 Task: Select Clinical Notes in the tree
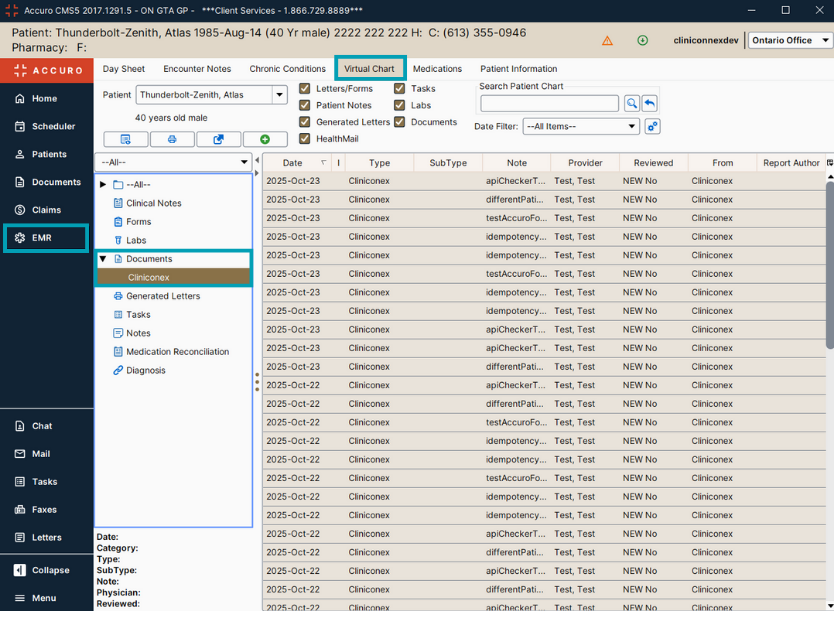[x=153, y=203]
